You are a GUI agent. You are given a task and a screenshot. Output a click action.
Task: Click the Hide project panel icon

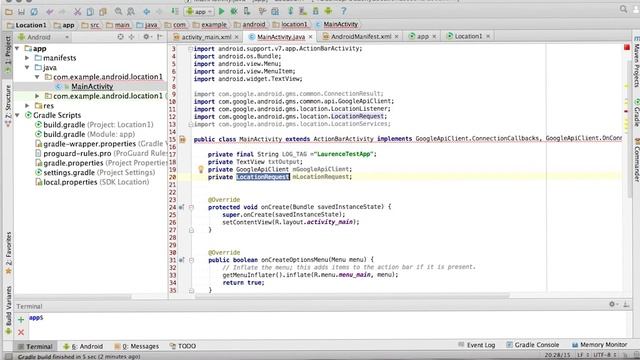click(160, 37)
